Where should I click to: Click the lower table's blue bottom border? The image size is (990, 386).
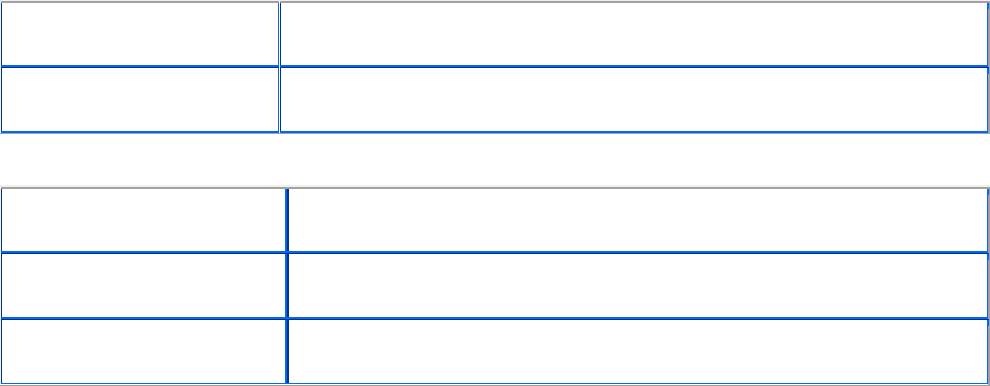(x=495, y=383)
